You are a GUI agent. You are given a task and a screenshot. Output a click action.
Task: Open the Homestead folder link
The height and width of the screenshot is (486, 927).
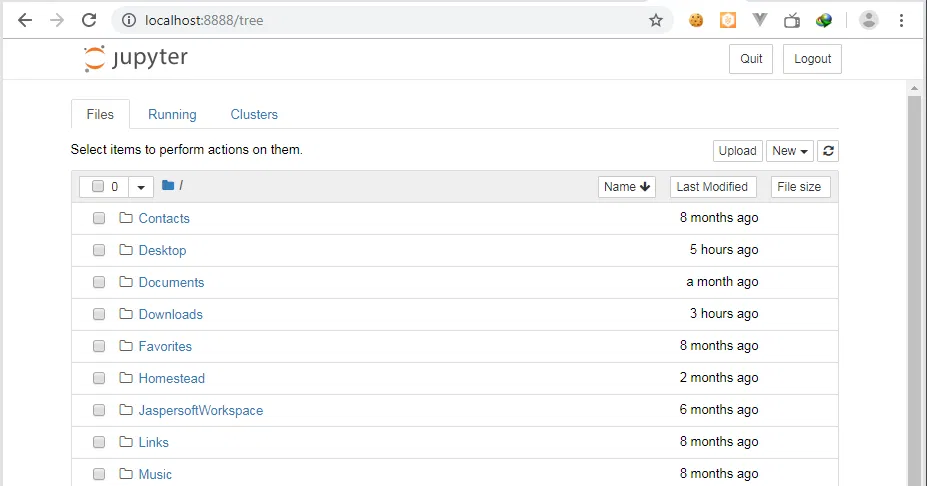[171, 378]
